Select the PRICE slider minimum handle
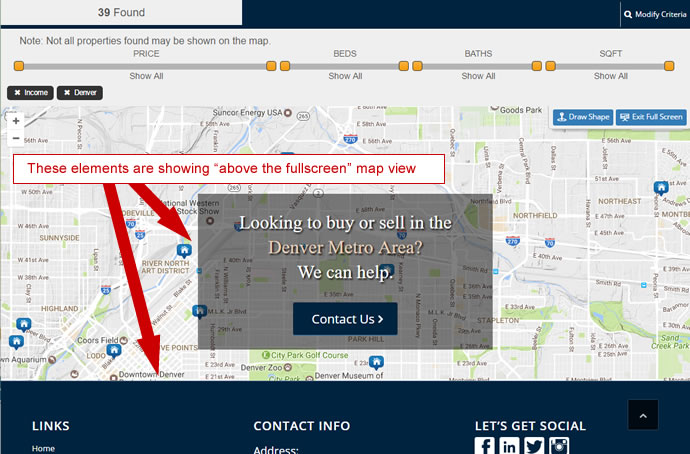This screenshot has width=690, height=454. point(19,66)
